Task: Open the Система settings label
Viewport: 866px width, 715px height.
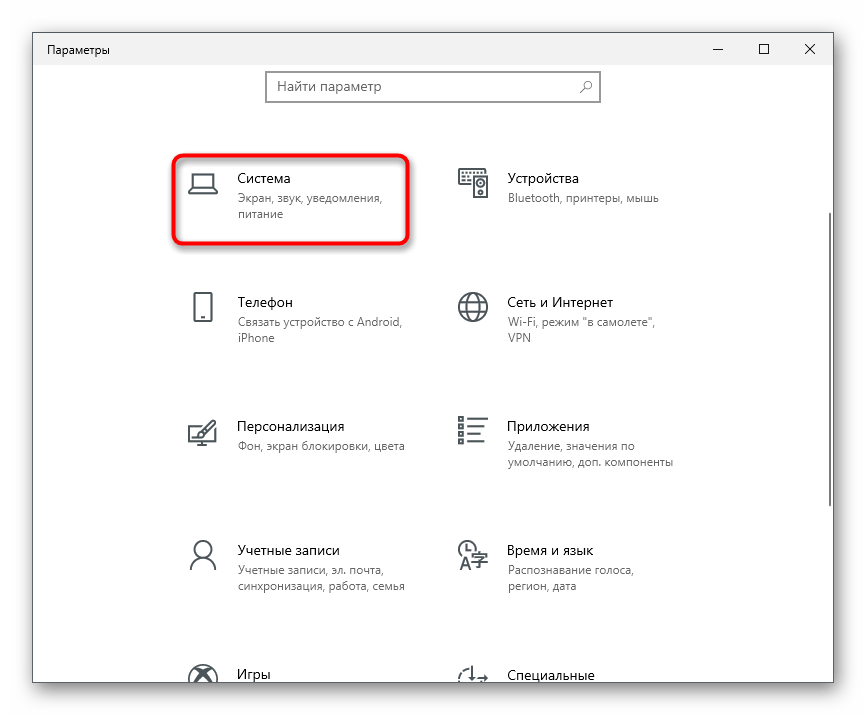Action: tap(264, 179)
